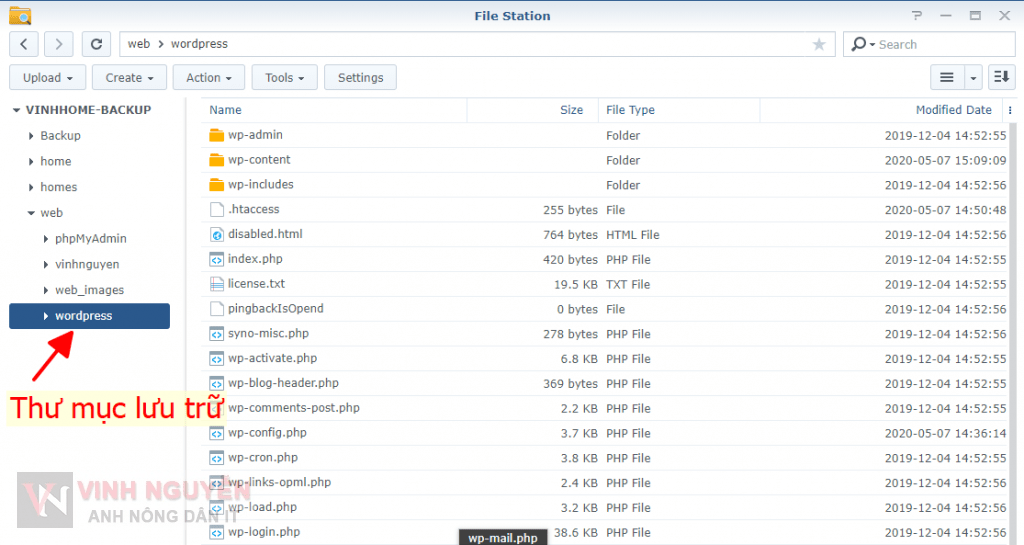The height and width of the screenshot is (545, 1024).
Task: Open the Action dropdown menu
Action: [x=209, y=78]
